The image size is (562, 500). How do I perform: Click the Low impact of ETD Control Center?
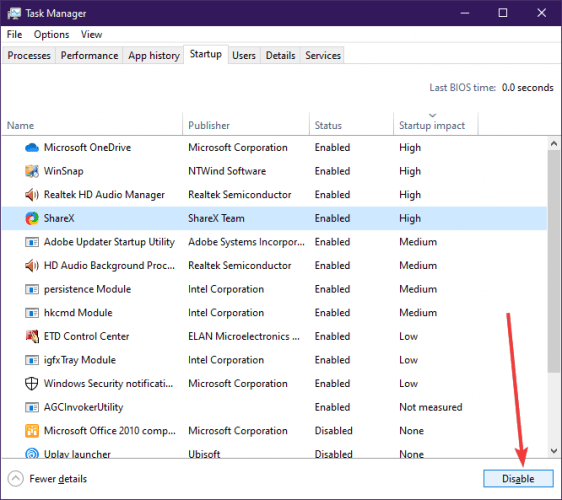409,336
